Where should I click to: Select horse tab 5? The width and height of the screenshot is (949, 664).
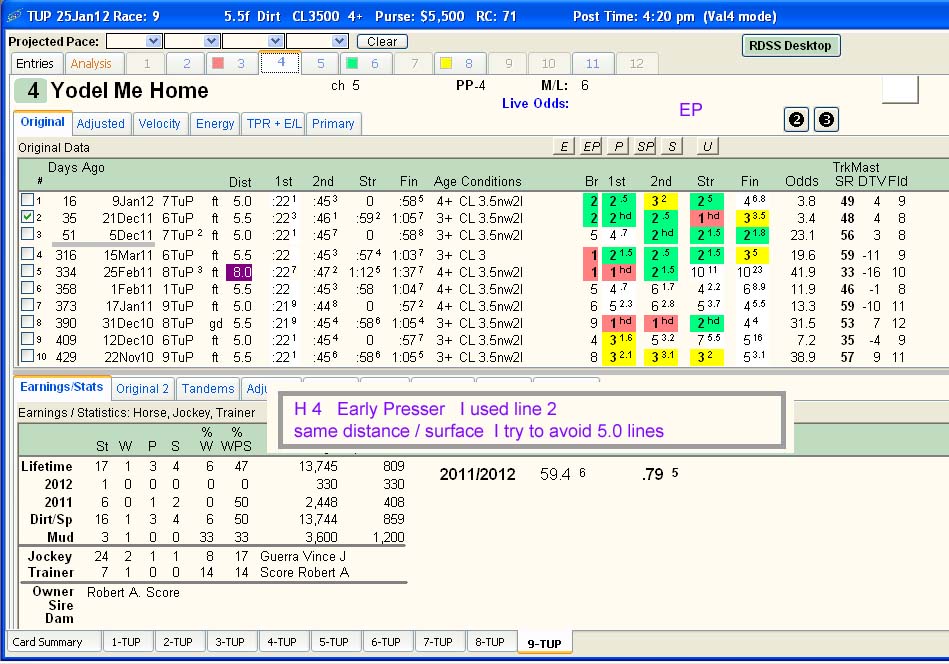pos(321,64)
